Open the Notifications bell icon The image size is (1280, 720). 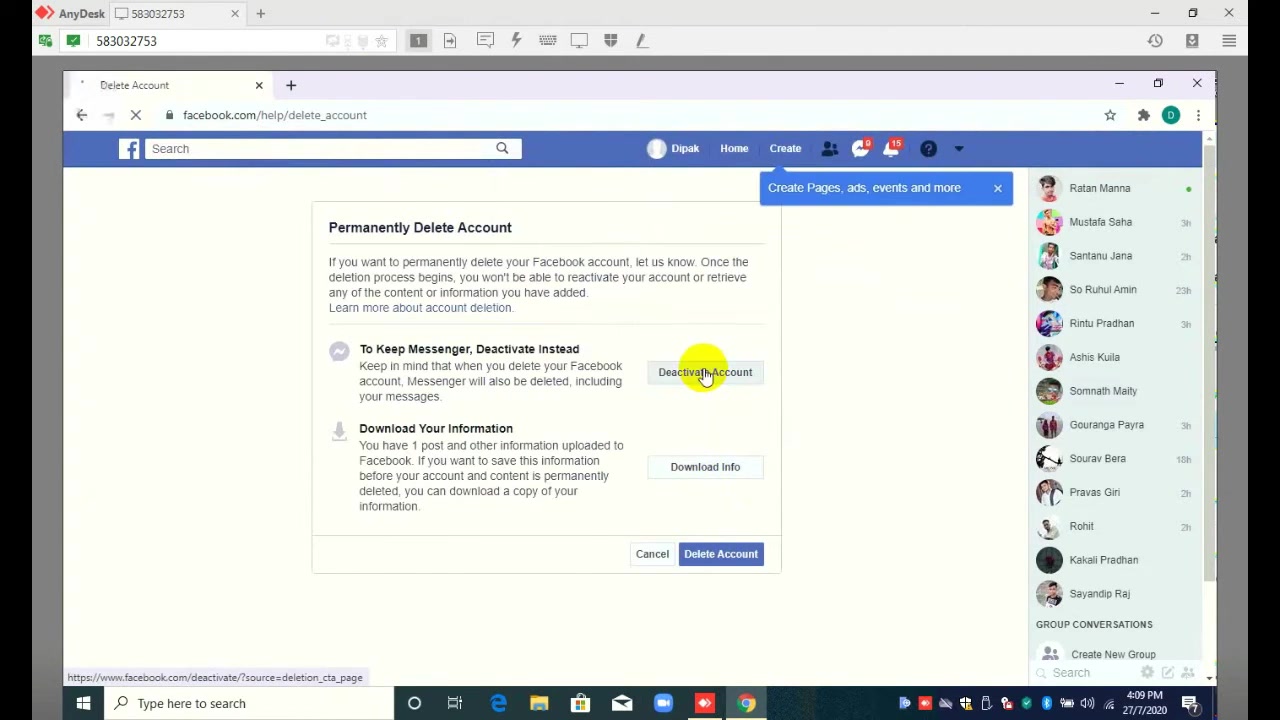(892, 148)
